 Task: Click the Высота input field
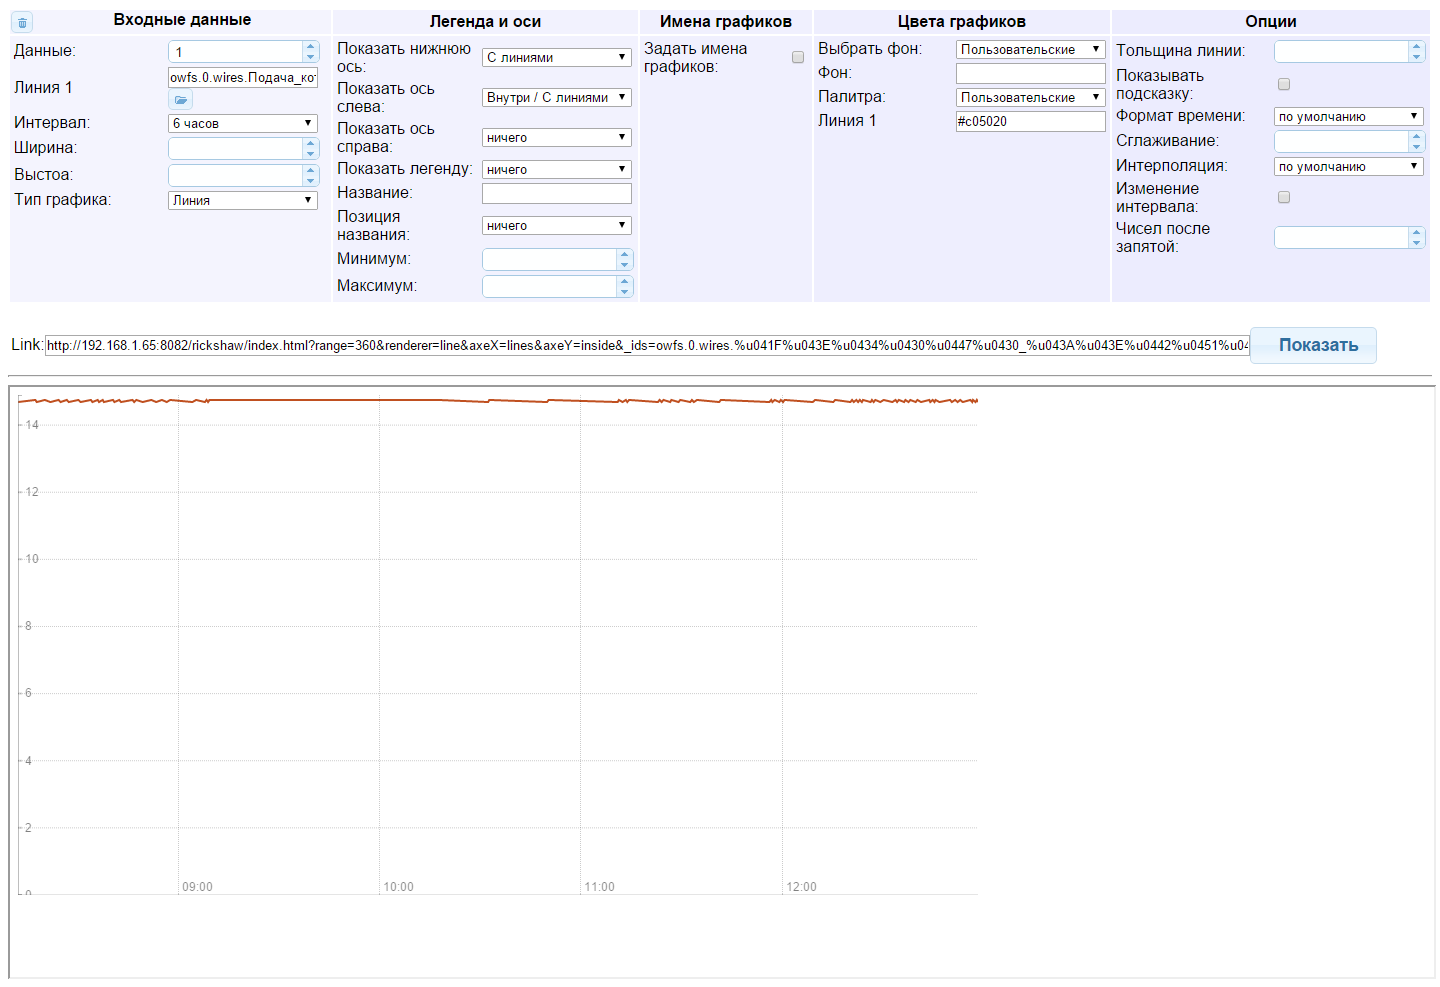(235, 175)
